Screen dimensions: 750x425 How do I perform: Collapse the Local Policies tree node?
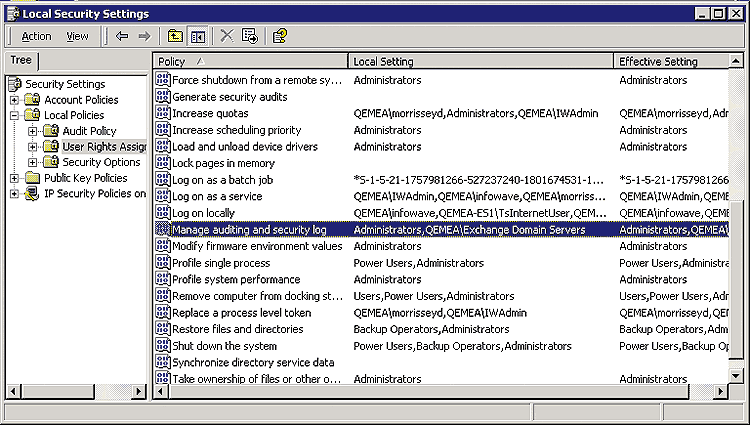14,116
